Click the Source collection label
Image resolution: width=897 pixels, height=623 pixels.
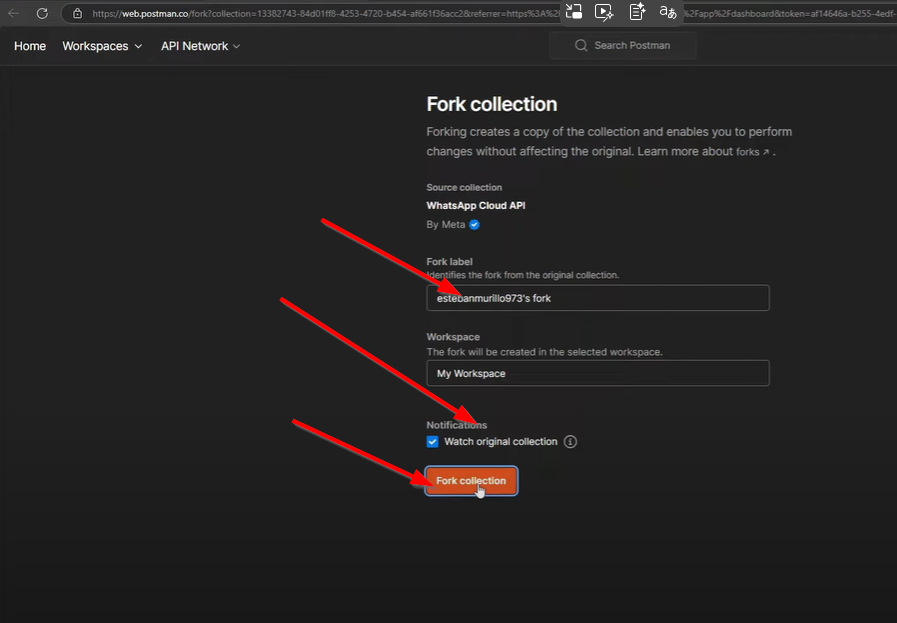click(464, 188)
